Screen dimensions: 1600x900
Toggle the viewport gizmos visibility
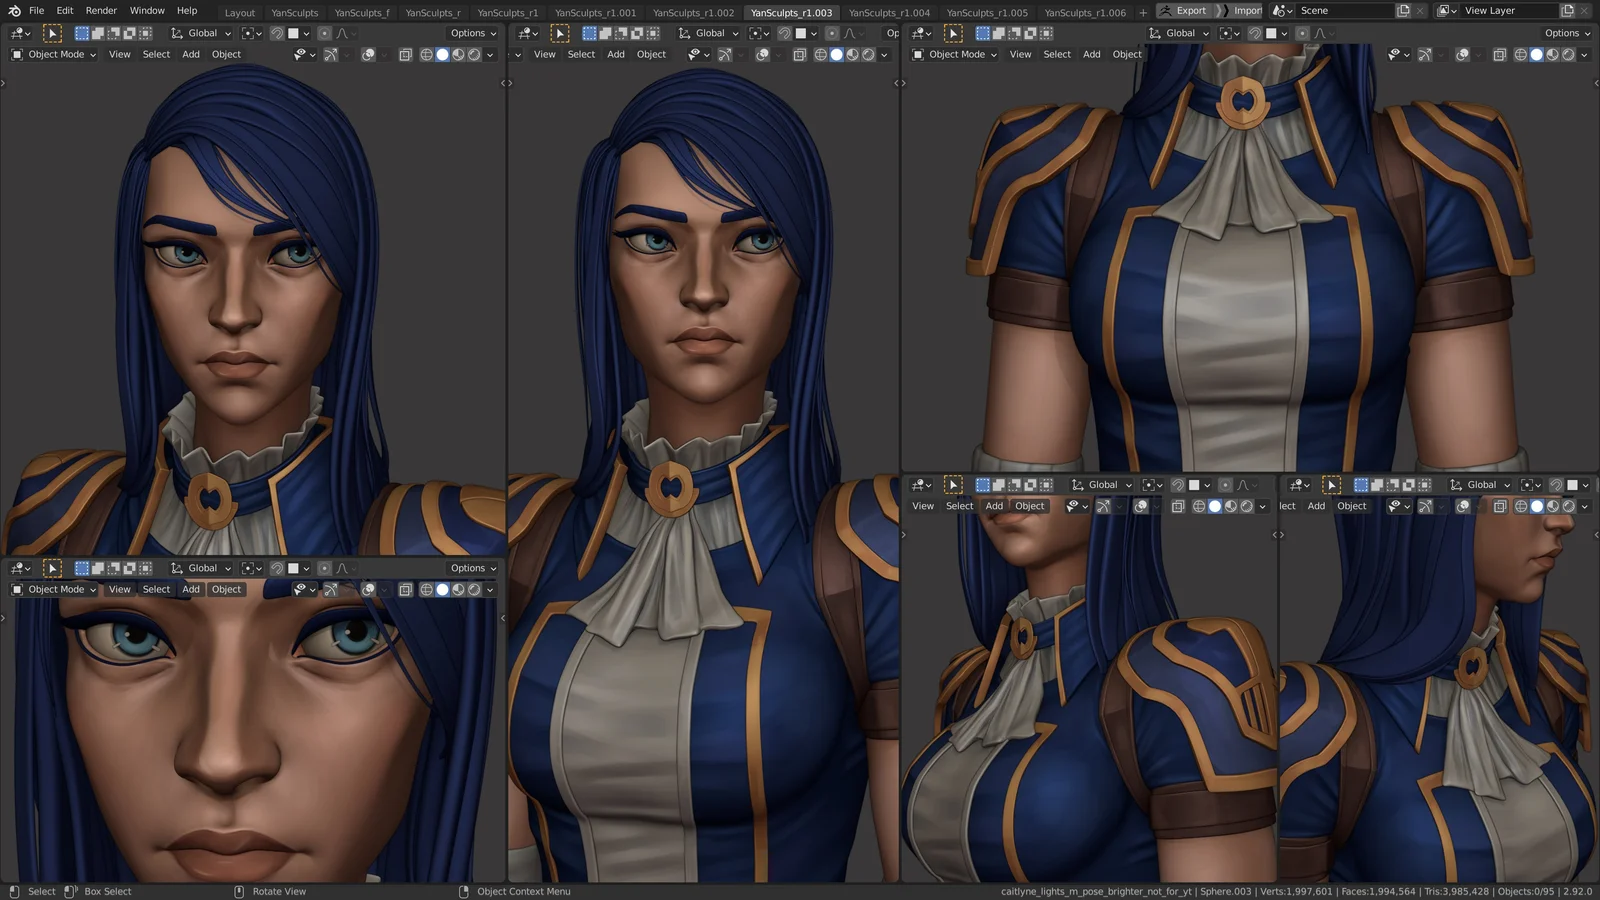pyautogui.click(x=331, y=55)
